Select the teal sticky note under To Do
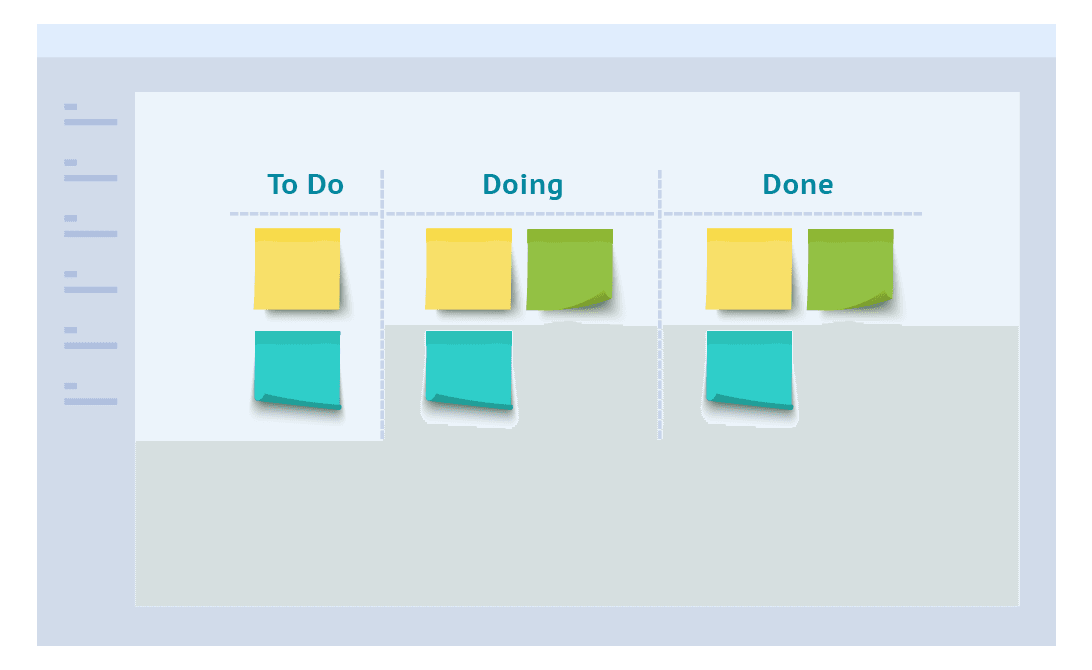1092x670 pixels. click(x=297, y=370)
